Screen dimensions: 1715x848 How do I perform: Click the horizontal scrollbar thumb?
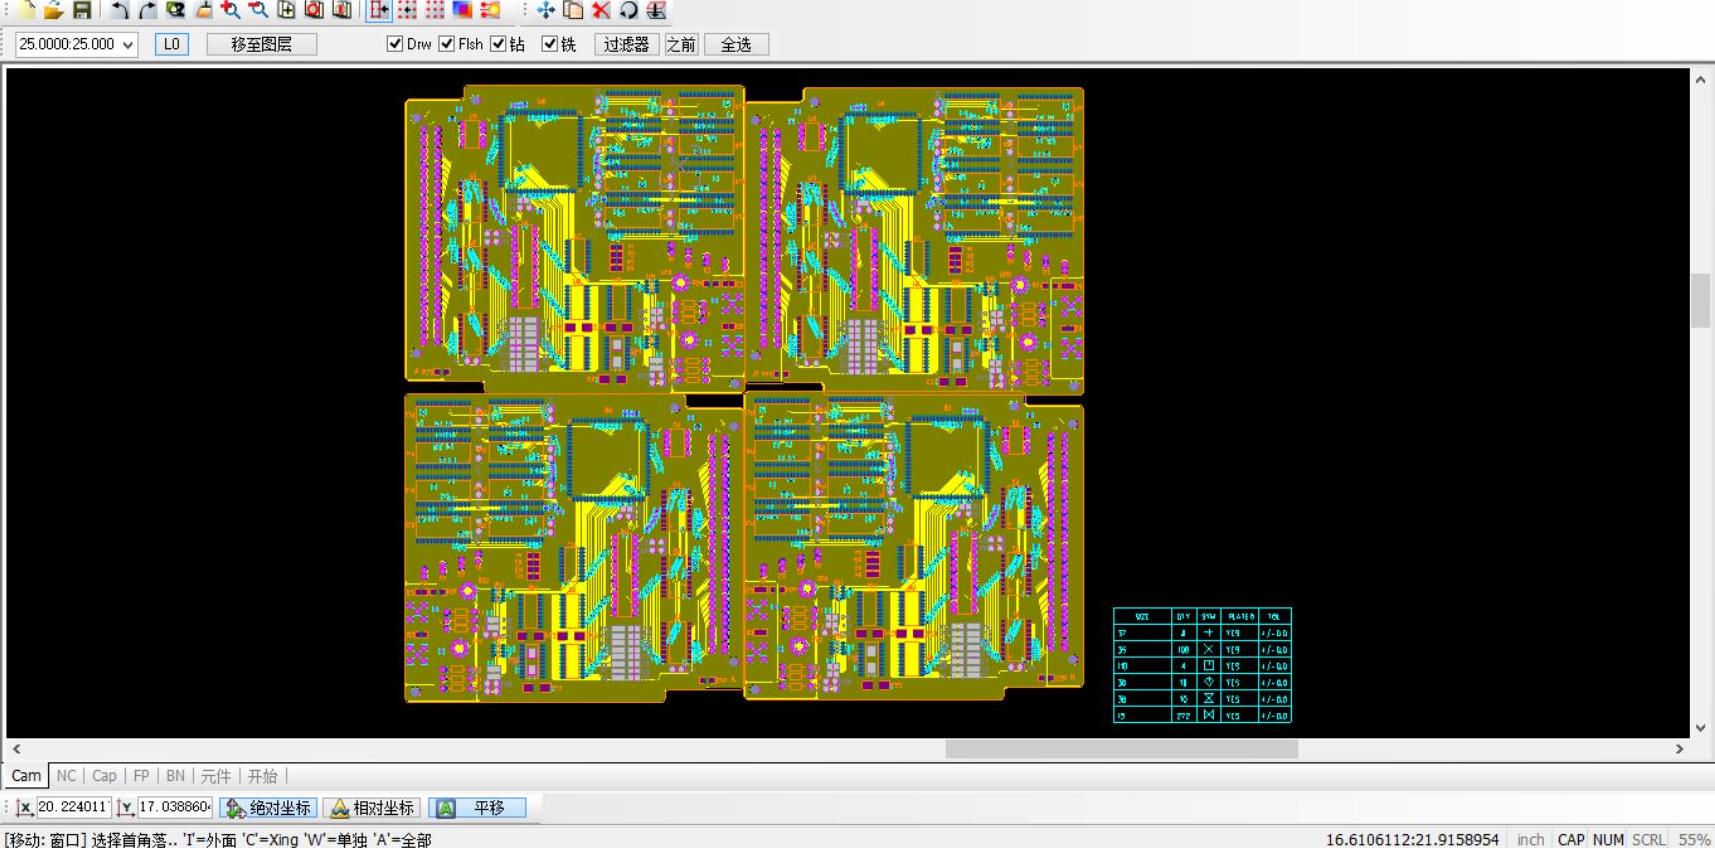(x=1121, y=749)
